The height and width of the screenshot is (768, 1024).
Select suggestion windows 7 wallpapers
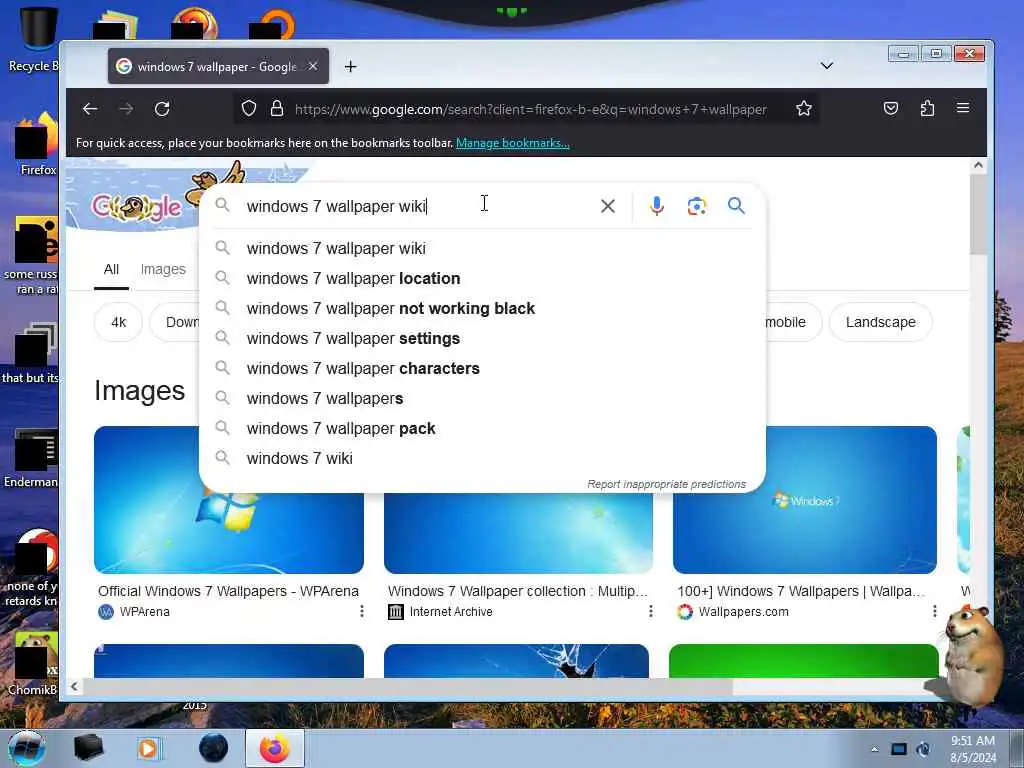click(x=482, y=398)
